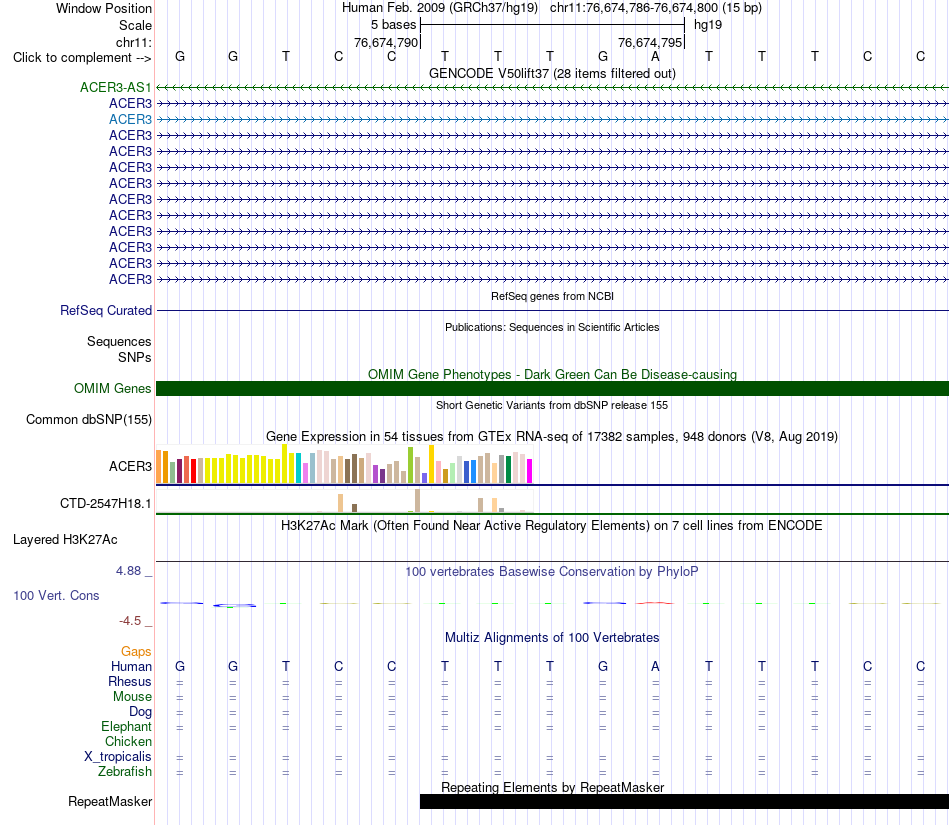The image size is (950, 825).
Task: Click the dark green OMIM gene bar
Action: point(552,388)
